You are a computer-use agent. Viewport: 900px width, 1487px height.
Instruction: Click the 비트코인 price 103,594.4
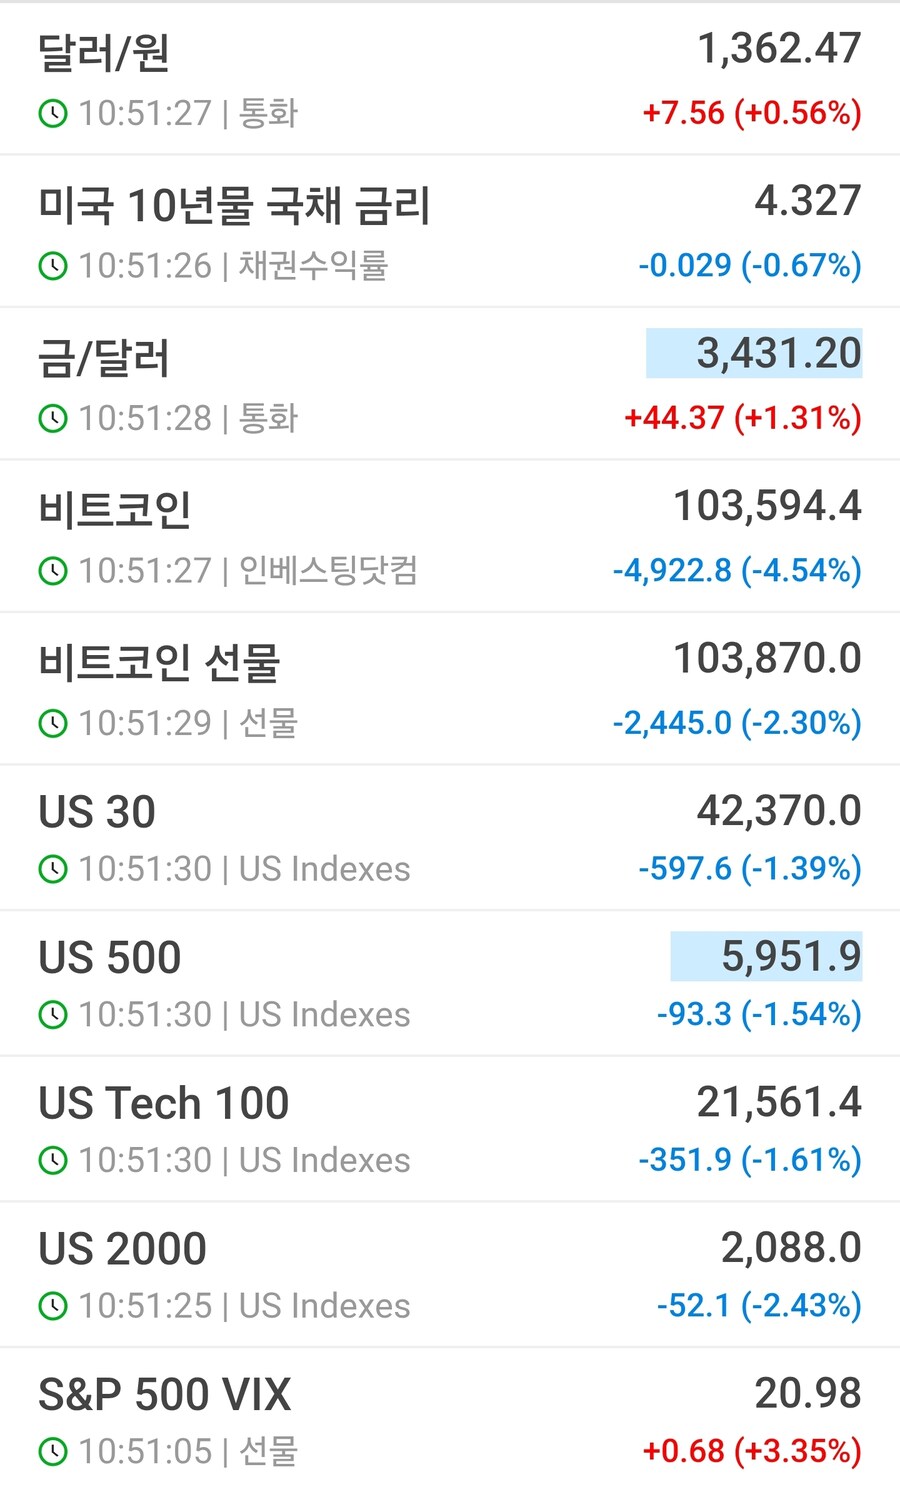pyautogui.click(x=767, y=506)
